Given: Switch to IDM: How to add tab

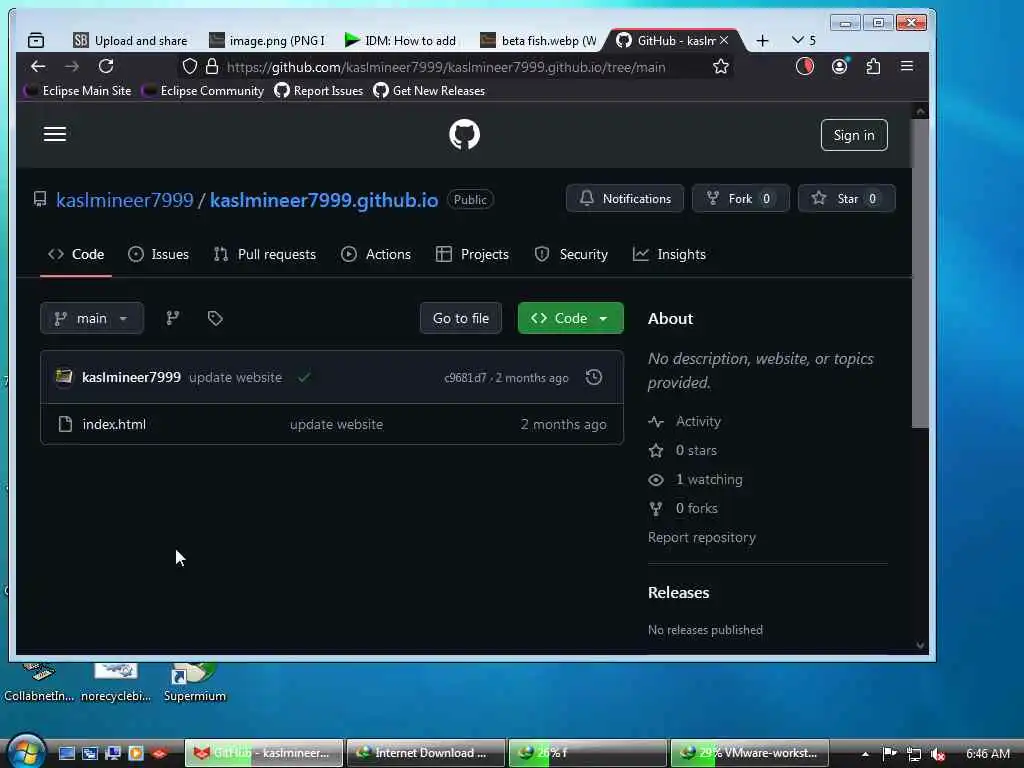Looking at the screenshot, I should point(400,40).
